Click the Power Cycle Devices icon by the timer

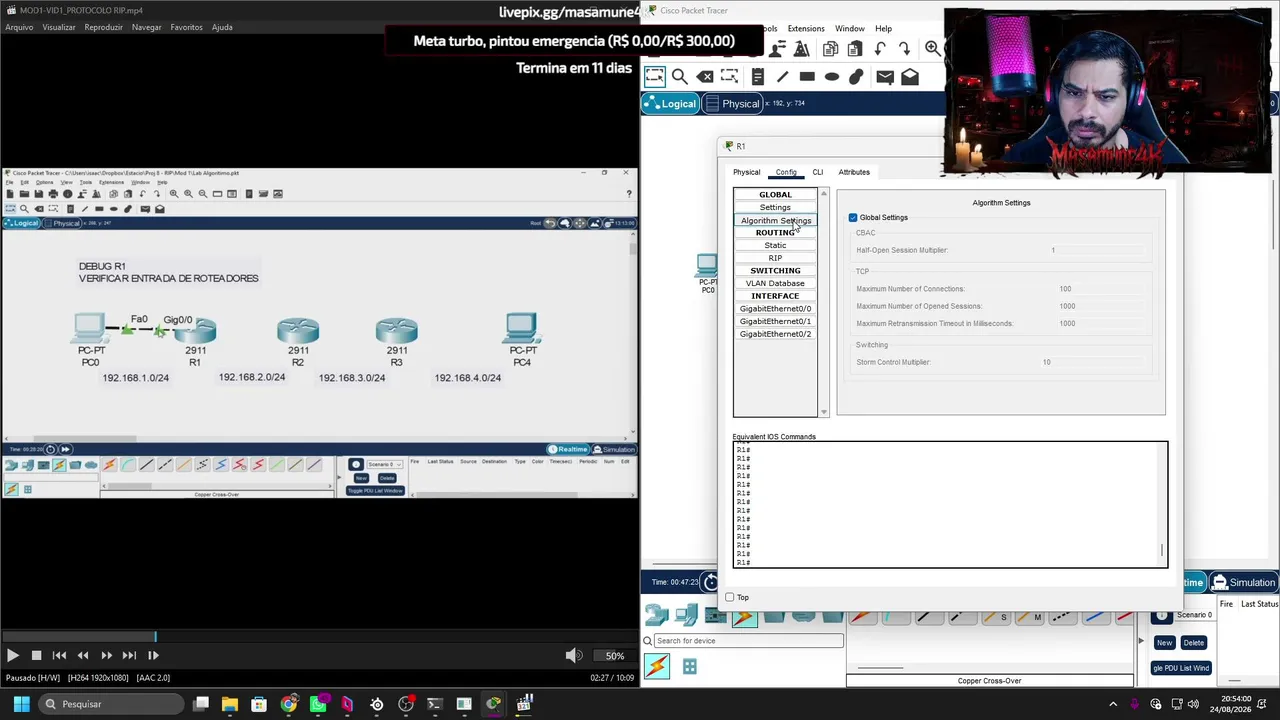710,582
